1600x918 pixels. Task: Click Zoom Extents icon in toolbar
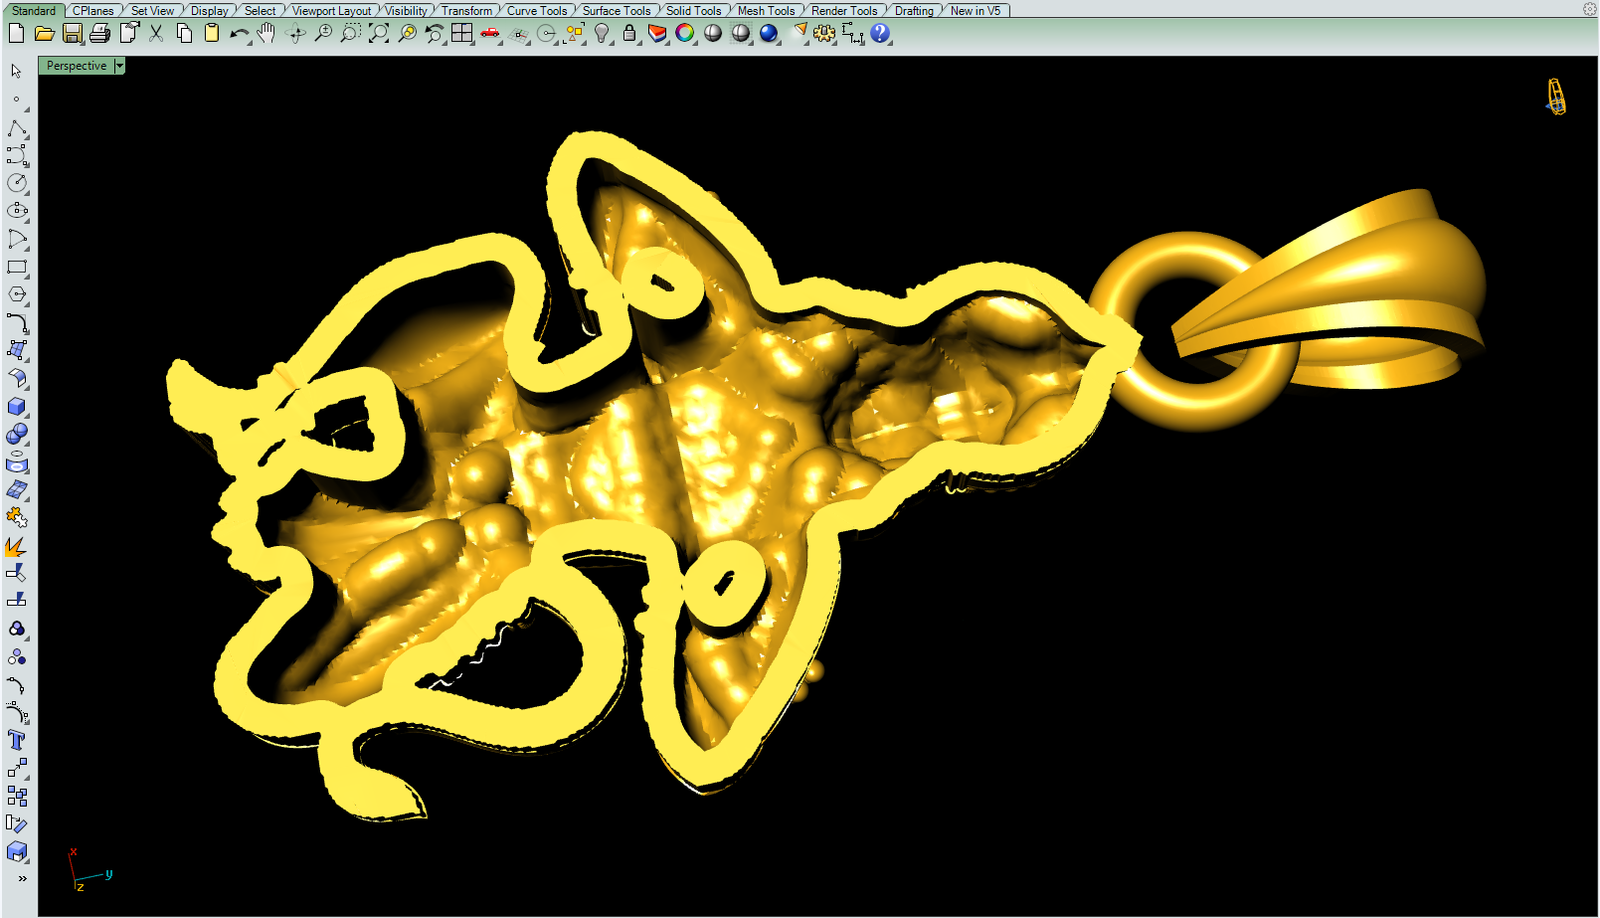point(379,33)
